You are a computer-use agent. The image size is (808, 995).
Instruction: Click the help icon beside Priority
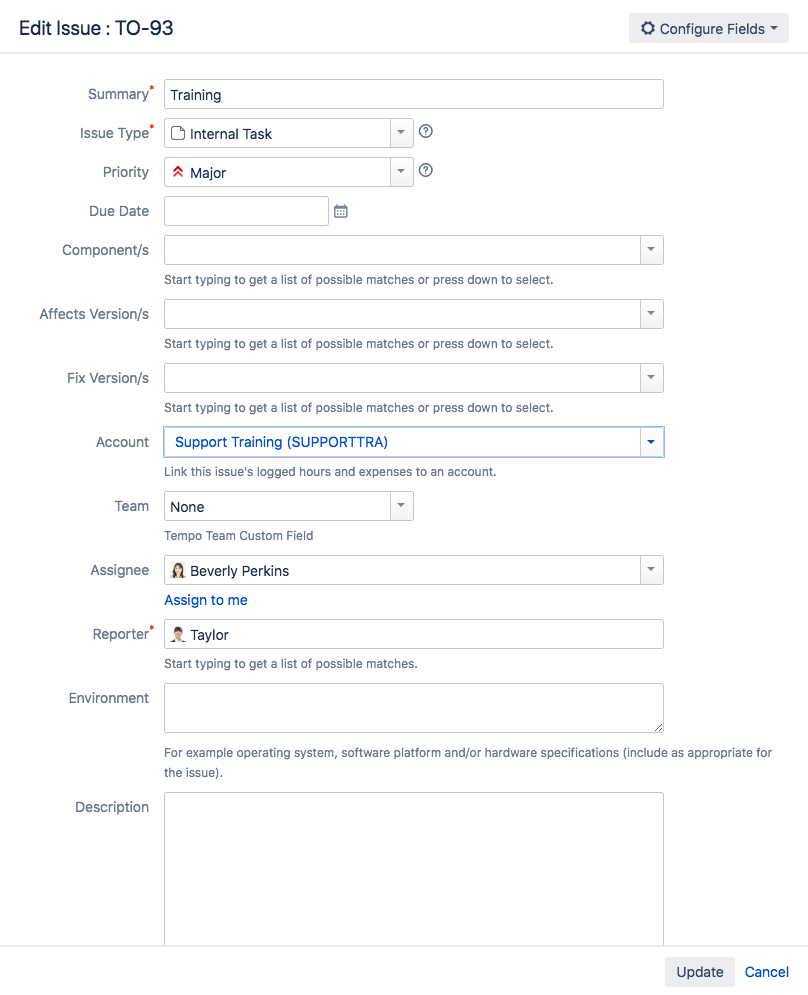point(425,171)
